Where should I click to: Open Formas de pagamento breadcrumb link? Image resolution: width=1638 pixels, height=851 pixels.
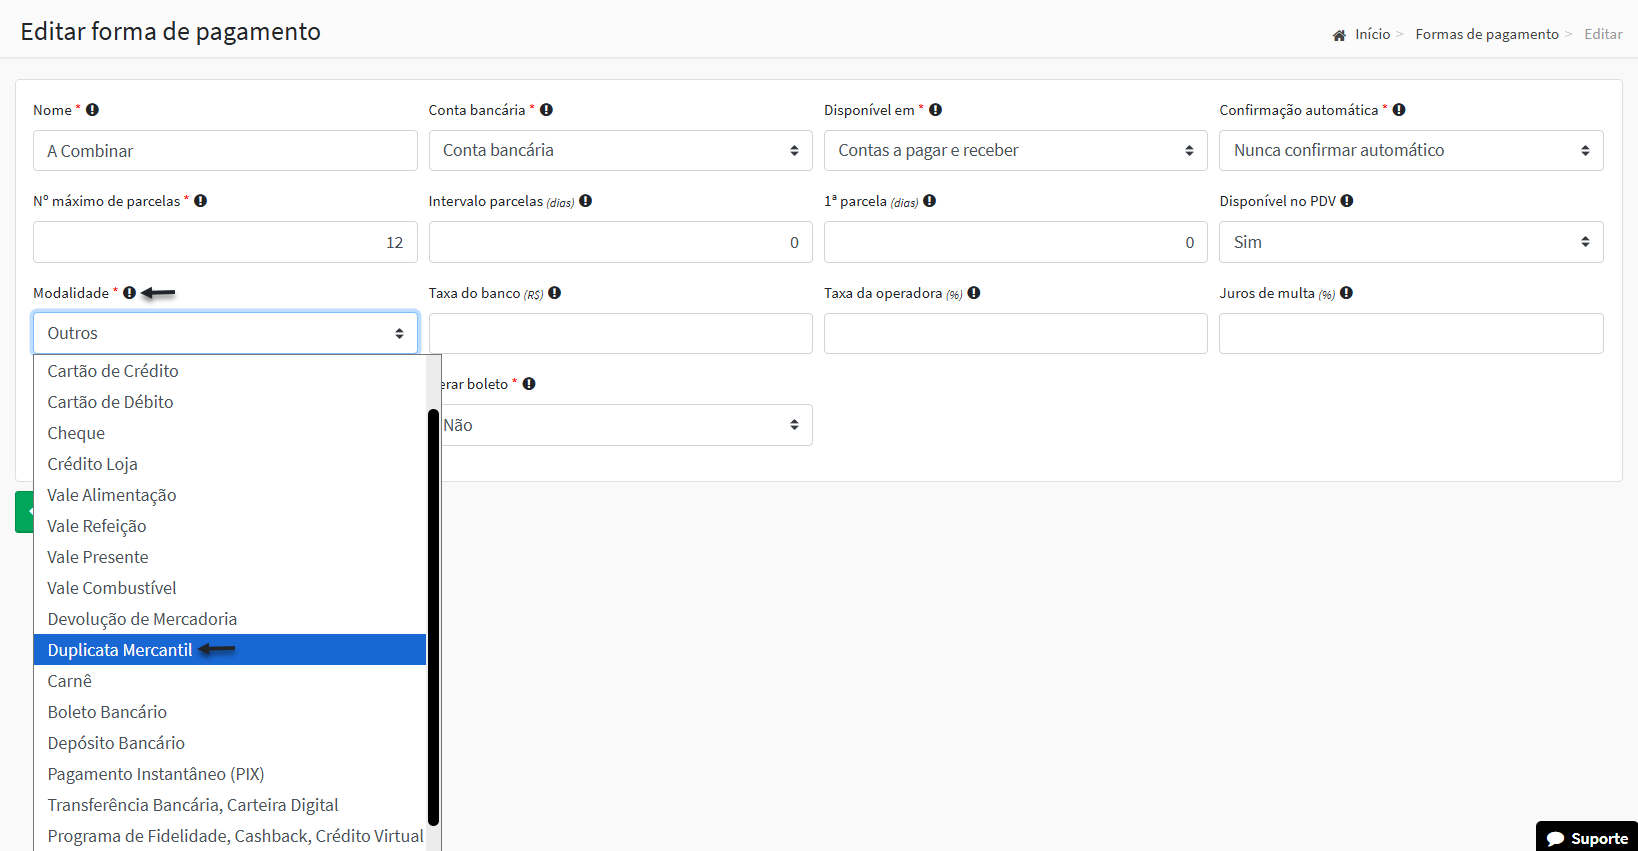click(x=1487, y=34)
